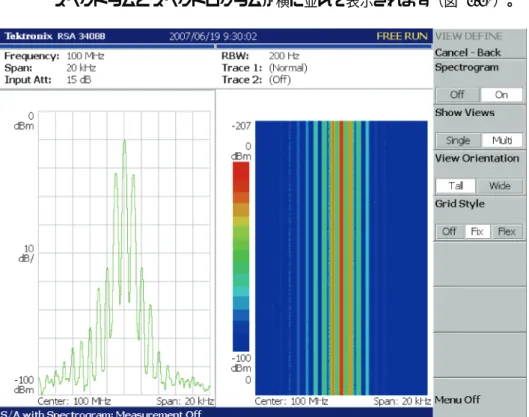Click the spectrogram color scale bar
The height and width of the screenshot is (417, 529).
pos(241,256)
